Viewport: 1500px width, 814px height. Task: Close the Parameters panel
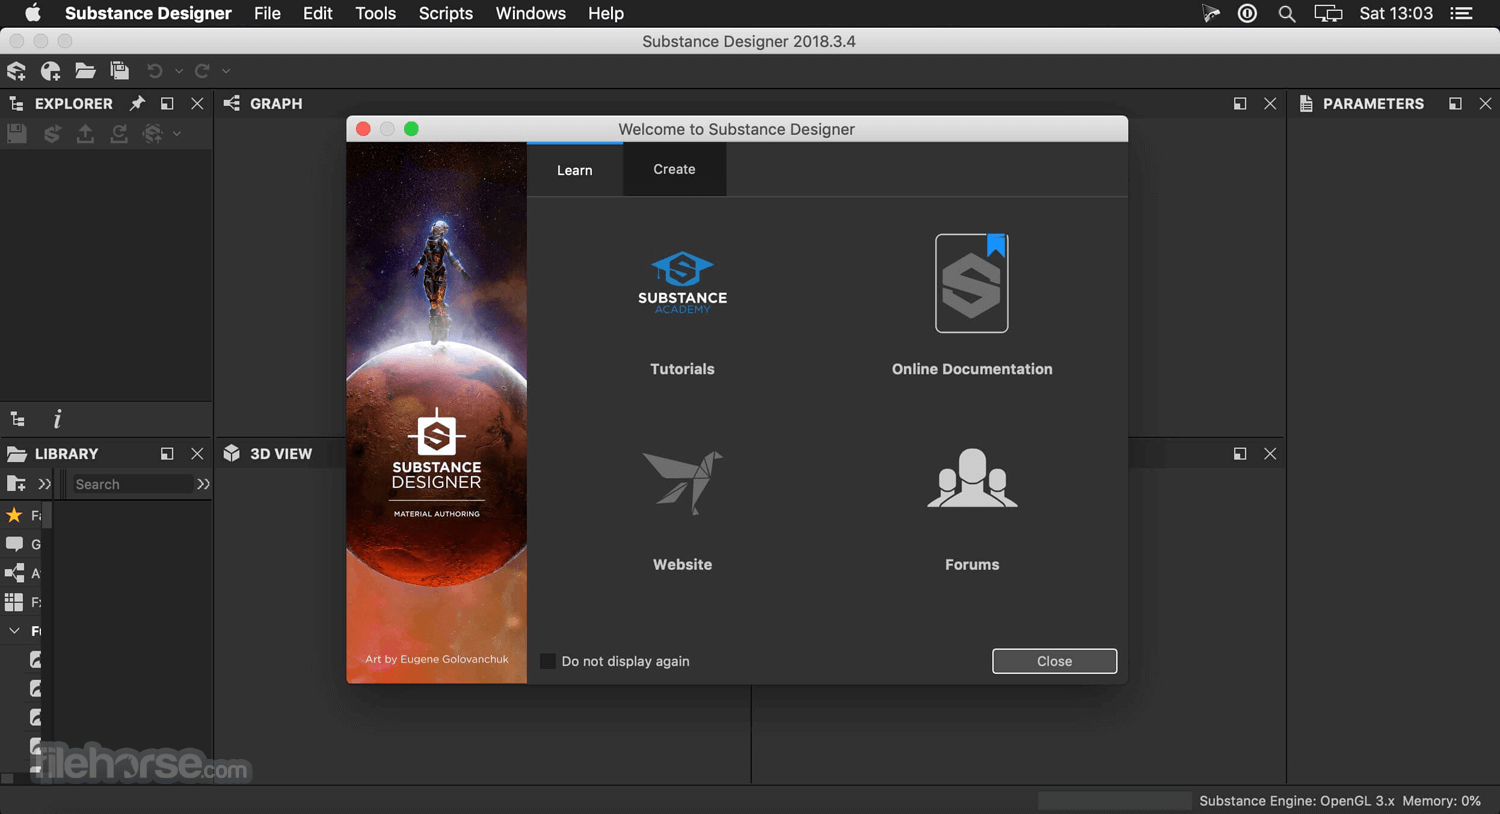pos(1485,103)
